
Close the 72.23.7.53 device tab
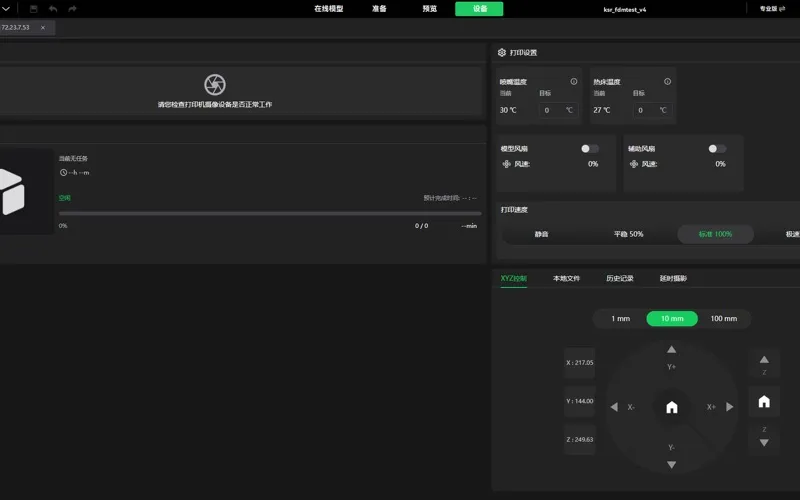click(x=43, y=28)
